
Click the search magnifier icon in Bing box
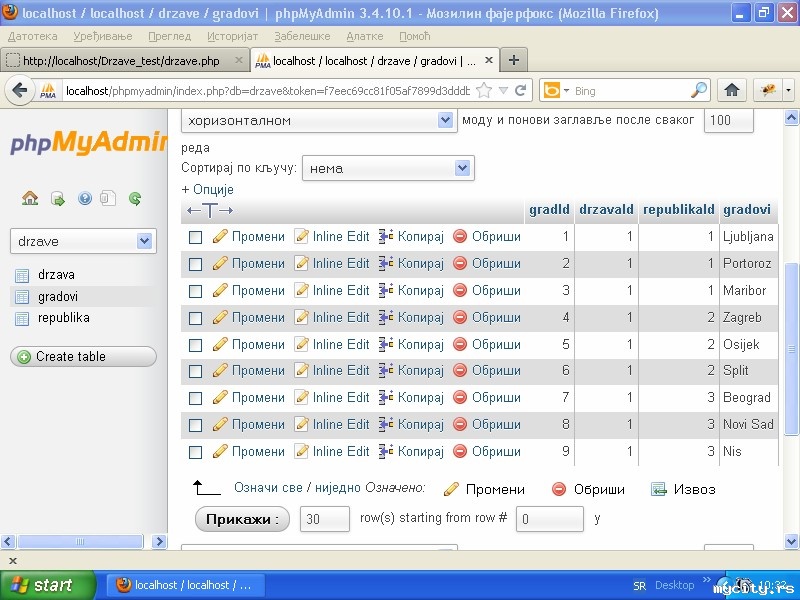tap(699, 90)
